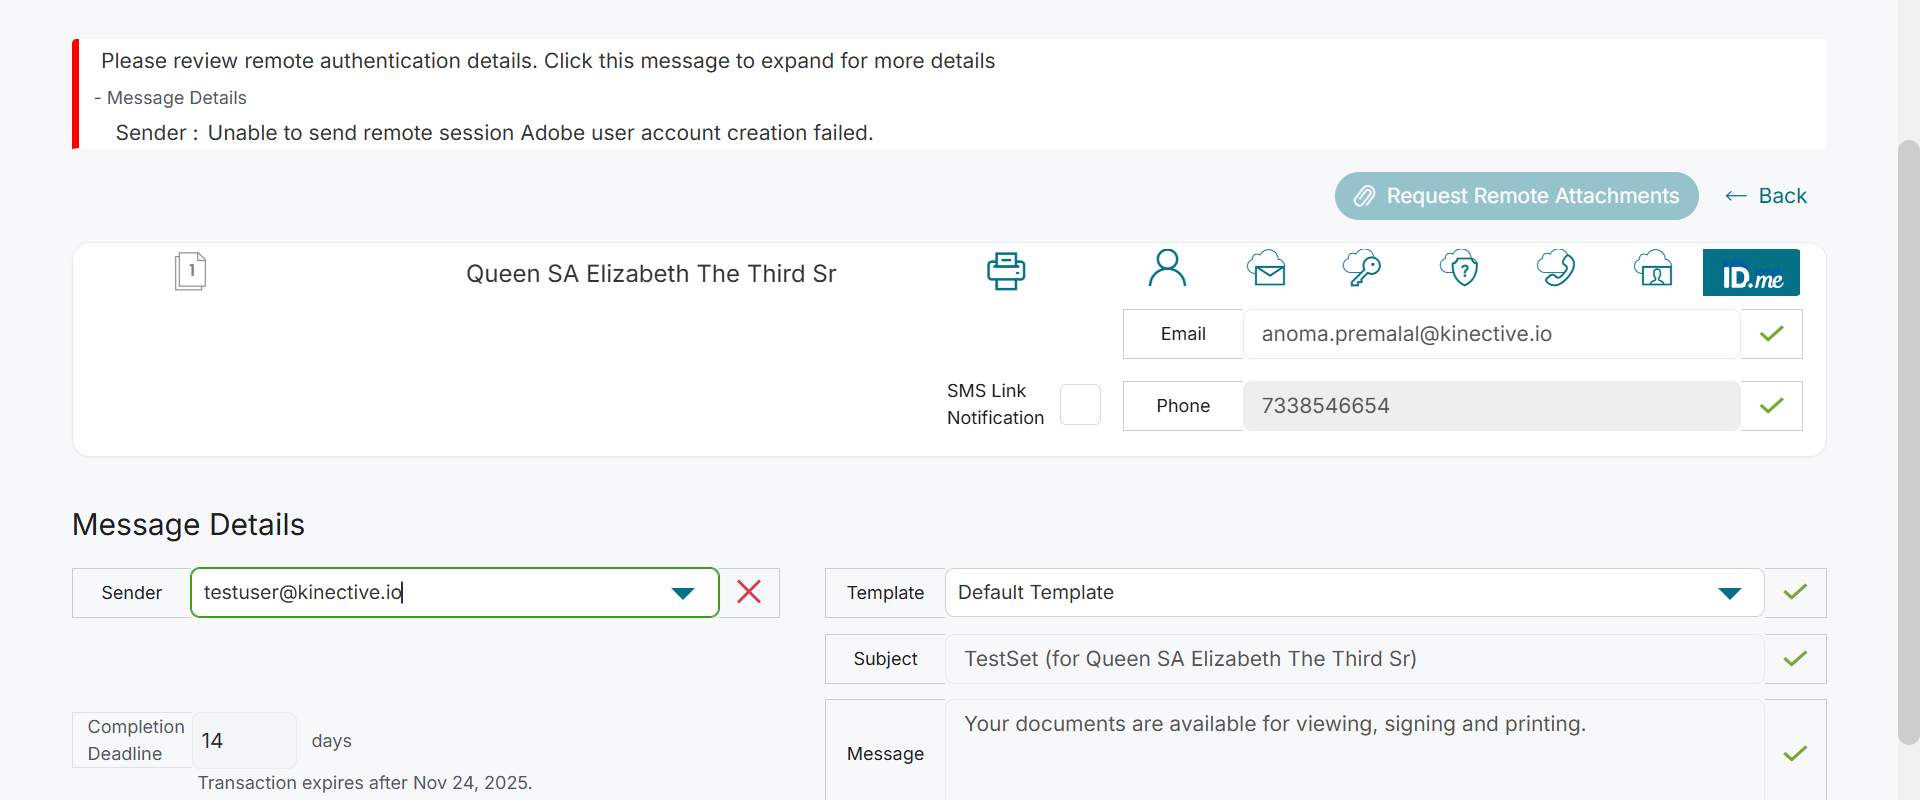Select the ID.me verification option
The width and height of the screenshot is (1920, 800).
click(1751, 273)
